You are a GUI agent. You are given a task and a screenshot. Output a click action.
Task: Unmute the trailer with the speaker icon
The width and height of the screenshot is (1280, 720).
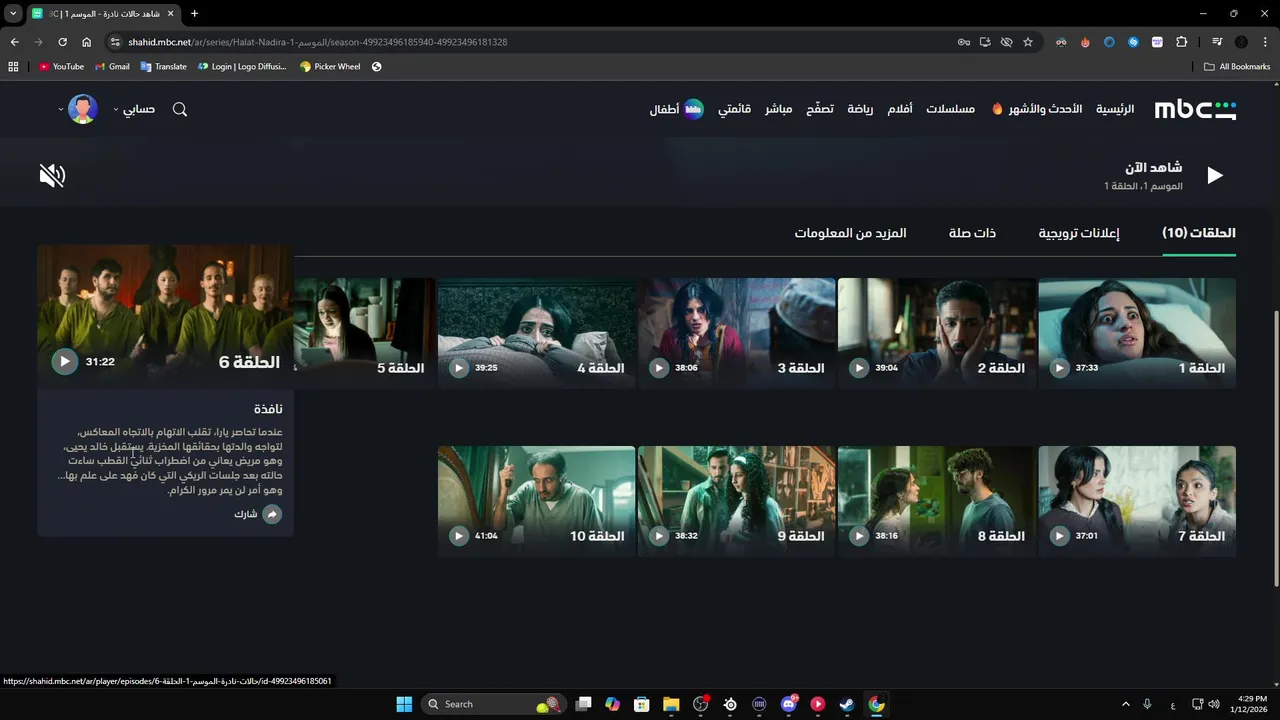point(52,176)
